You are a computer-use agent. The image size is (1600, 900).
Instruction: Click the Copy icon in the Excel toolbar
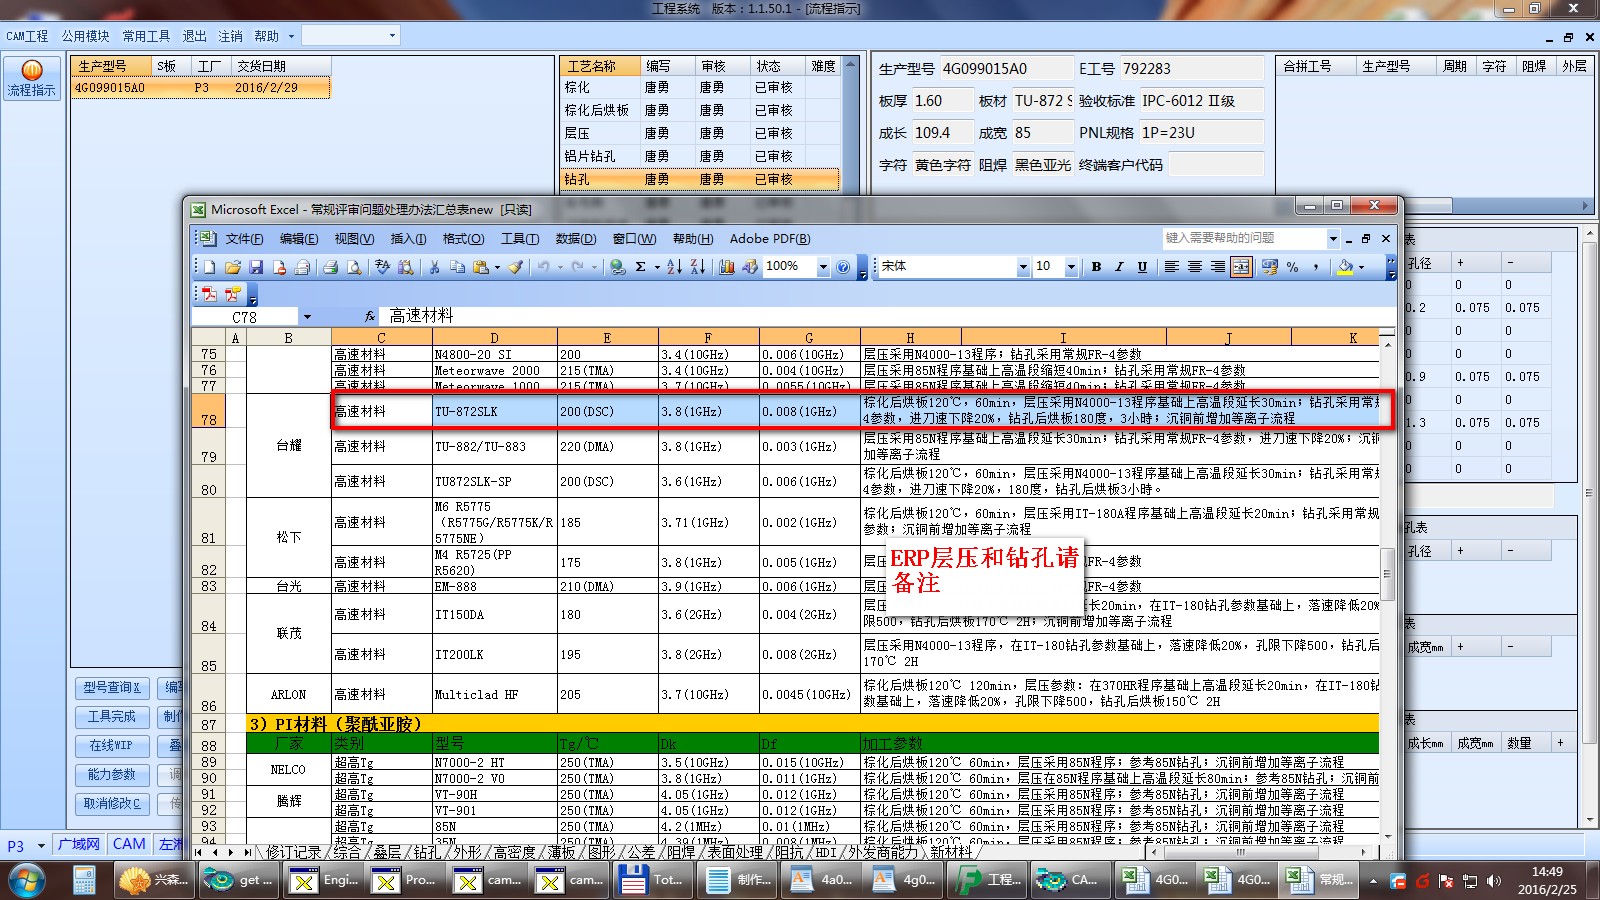(457, 267)
